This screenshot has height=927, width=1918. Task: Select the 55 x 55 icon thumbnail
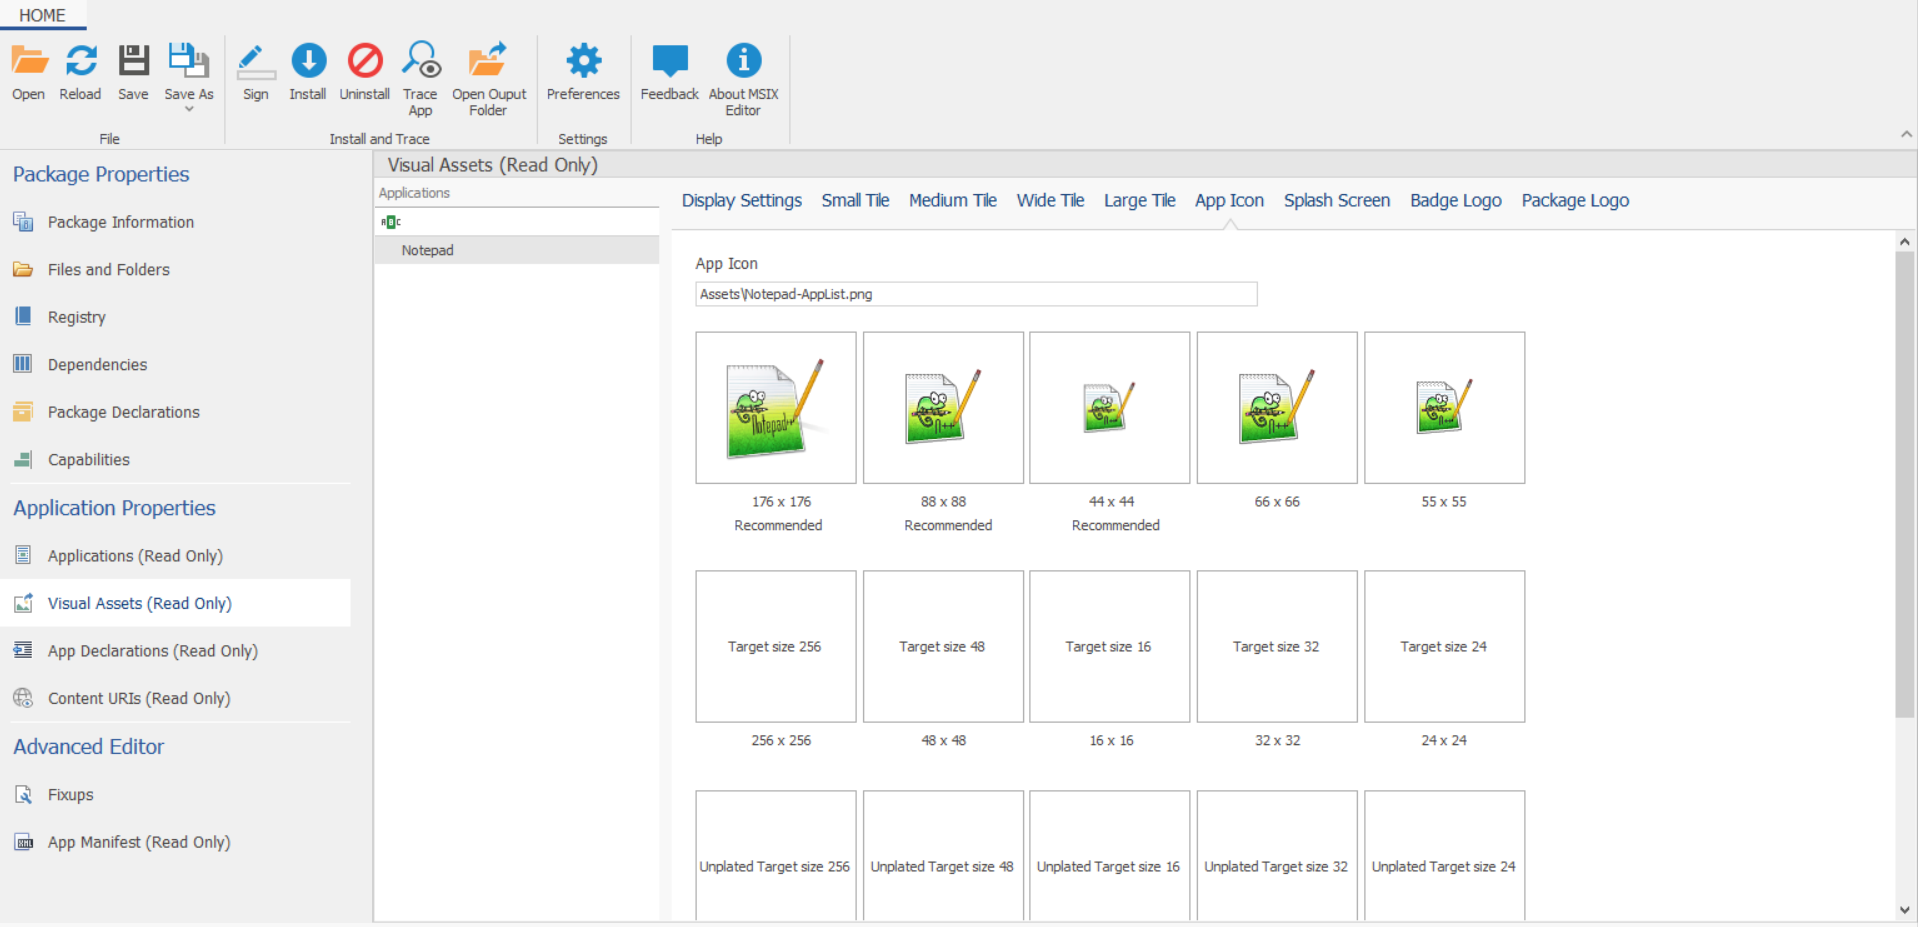[x=1444, y=408]
